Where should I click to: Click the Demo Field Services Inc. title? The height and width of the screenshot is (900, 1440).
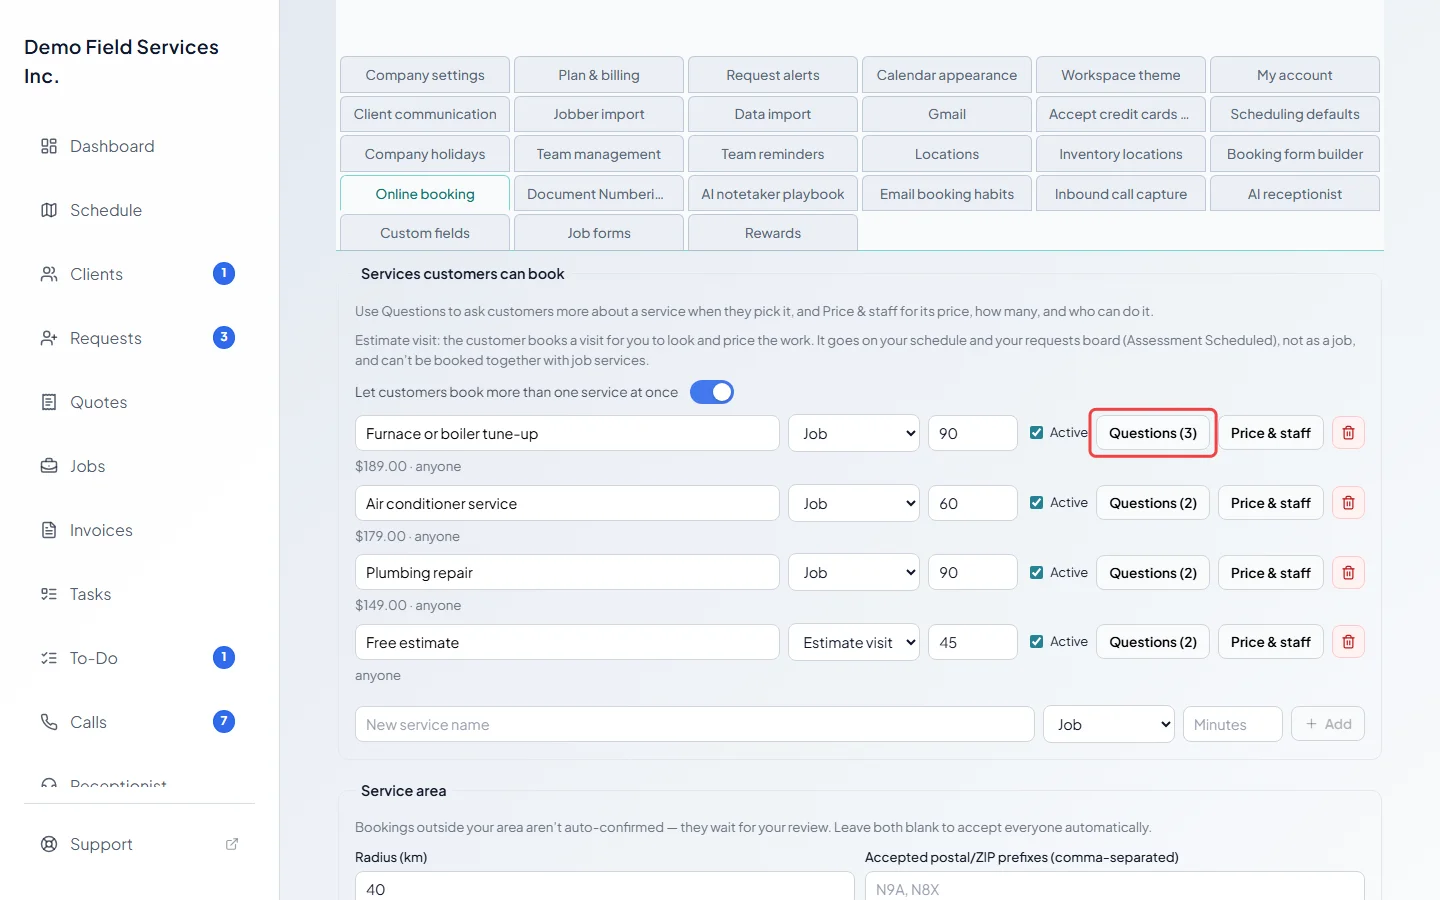click(121, 61)
